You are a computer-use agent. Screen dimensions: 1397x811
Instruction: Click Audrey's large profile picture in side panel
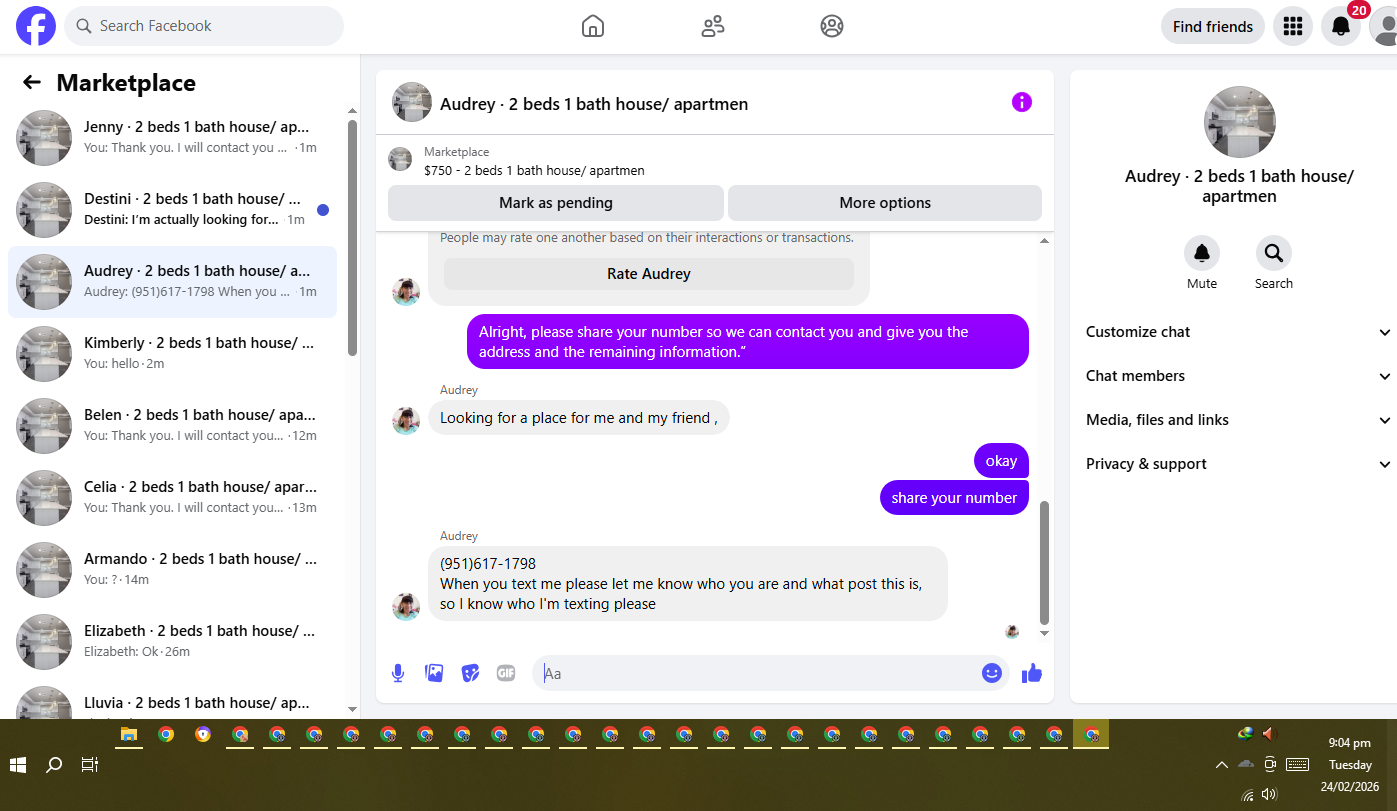click(1239, 122)
